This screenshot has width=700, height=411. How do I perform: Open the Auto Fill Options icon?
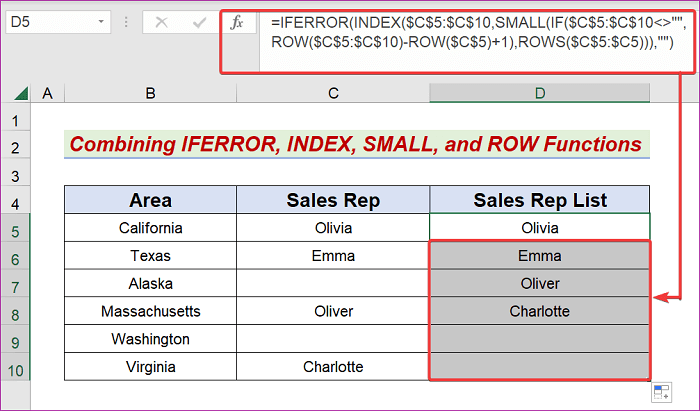(x=660, y=391)
